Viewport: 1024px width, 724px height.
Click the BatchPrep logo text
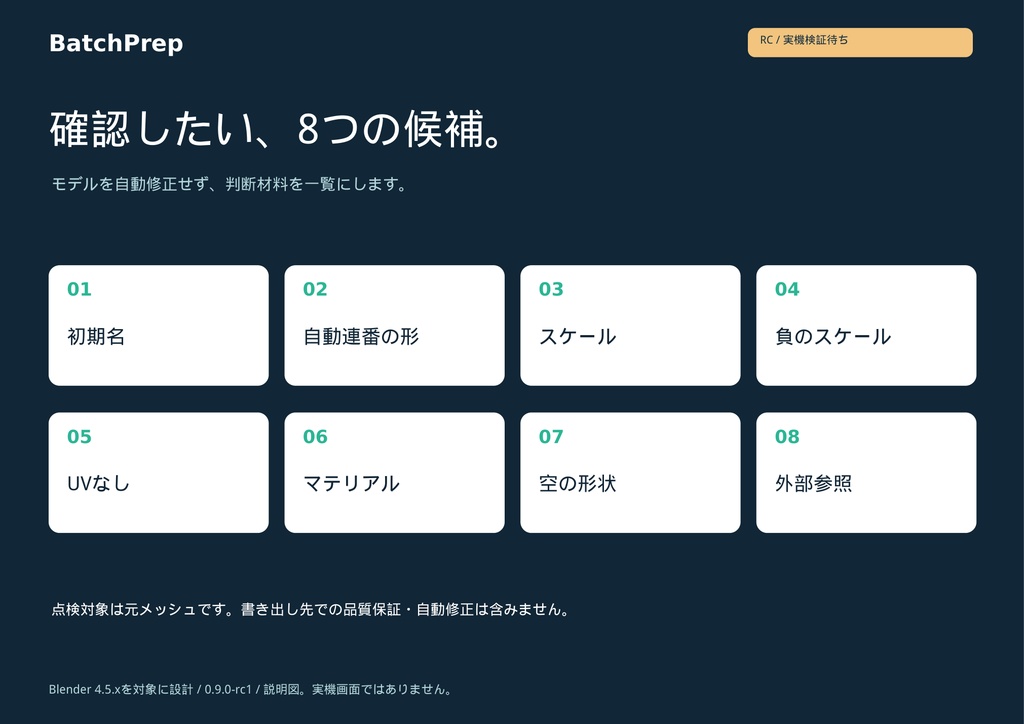(116, 43)
